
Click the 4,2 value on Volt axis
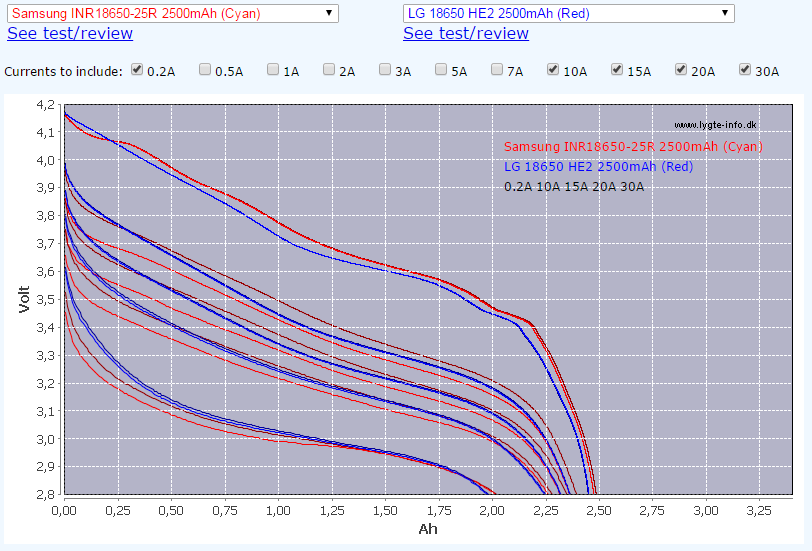tap(46, 105)
